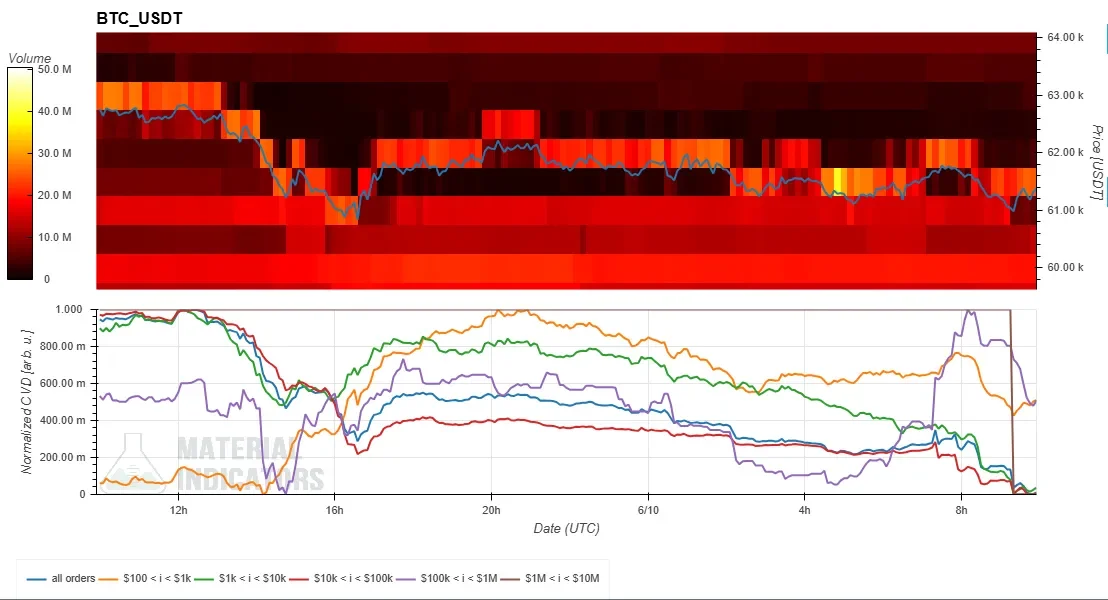Toggle the 'all orders' legend label
The image size is (1108, 600).
pos(73,578)
